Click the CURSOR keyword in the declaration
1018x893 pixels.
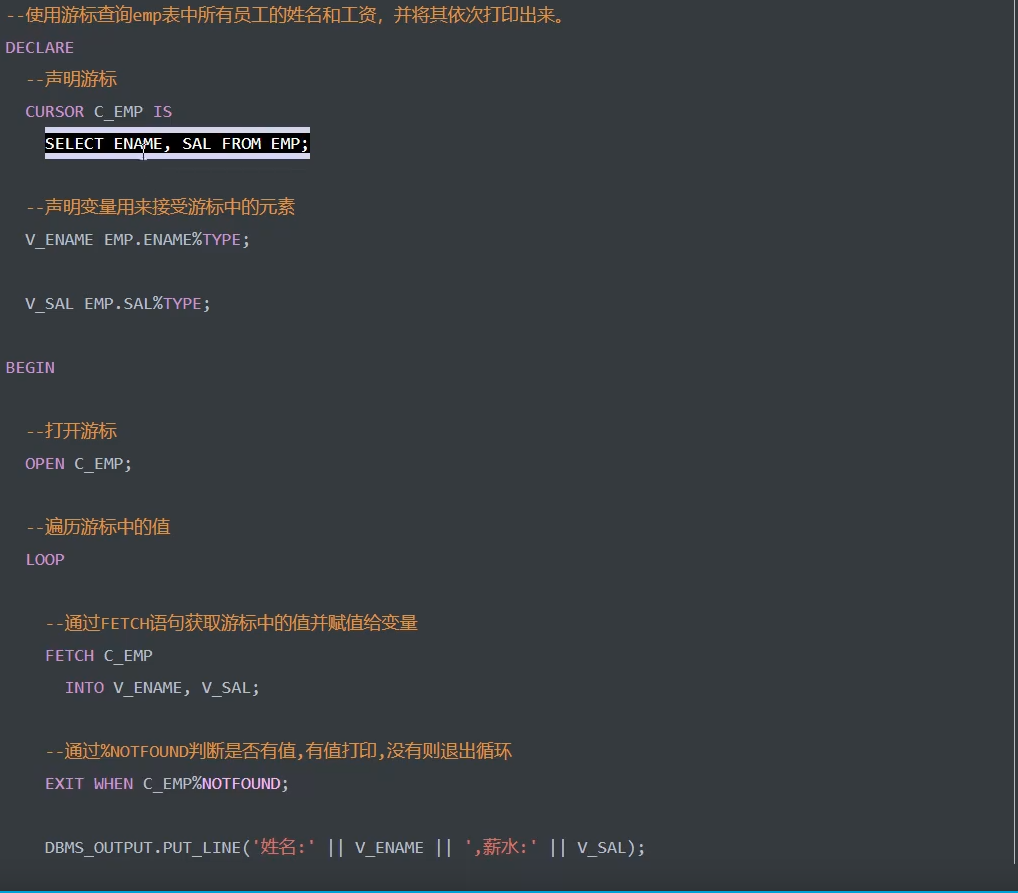[x=54, y=112]
